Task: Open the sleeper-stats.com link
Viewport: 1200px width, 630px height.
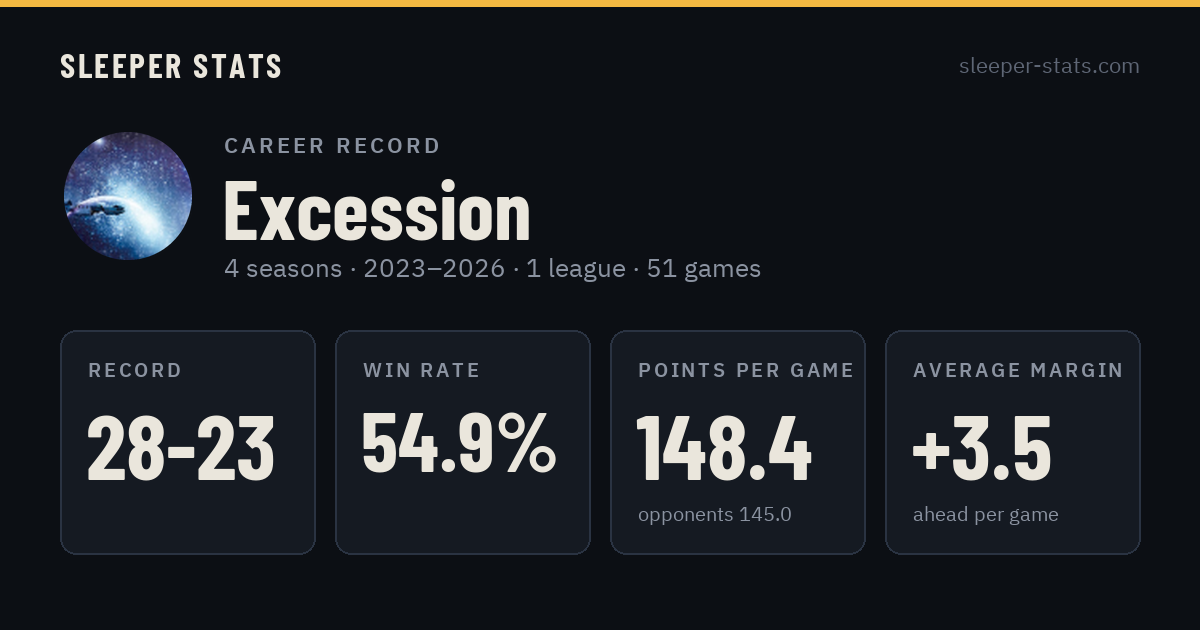Action: 1049,66
